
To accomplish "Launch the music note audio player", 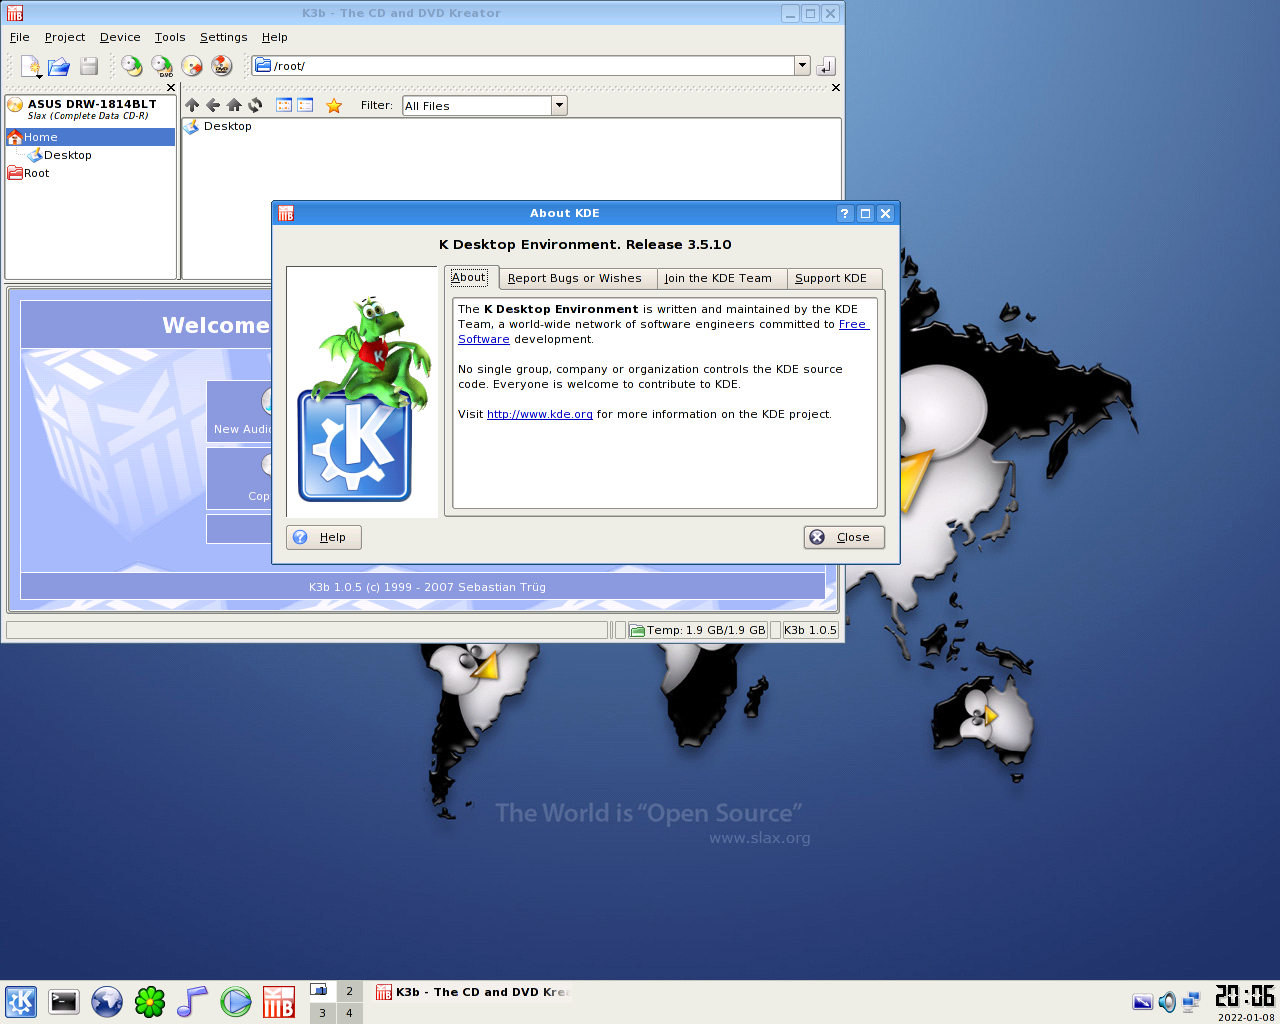I will 192,1002.
